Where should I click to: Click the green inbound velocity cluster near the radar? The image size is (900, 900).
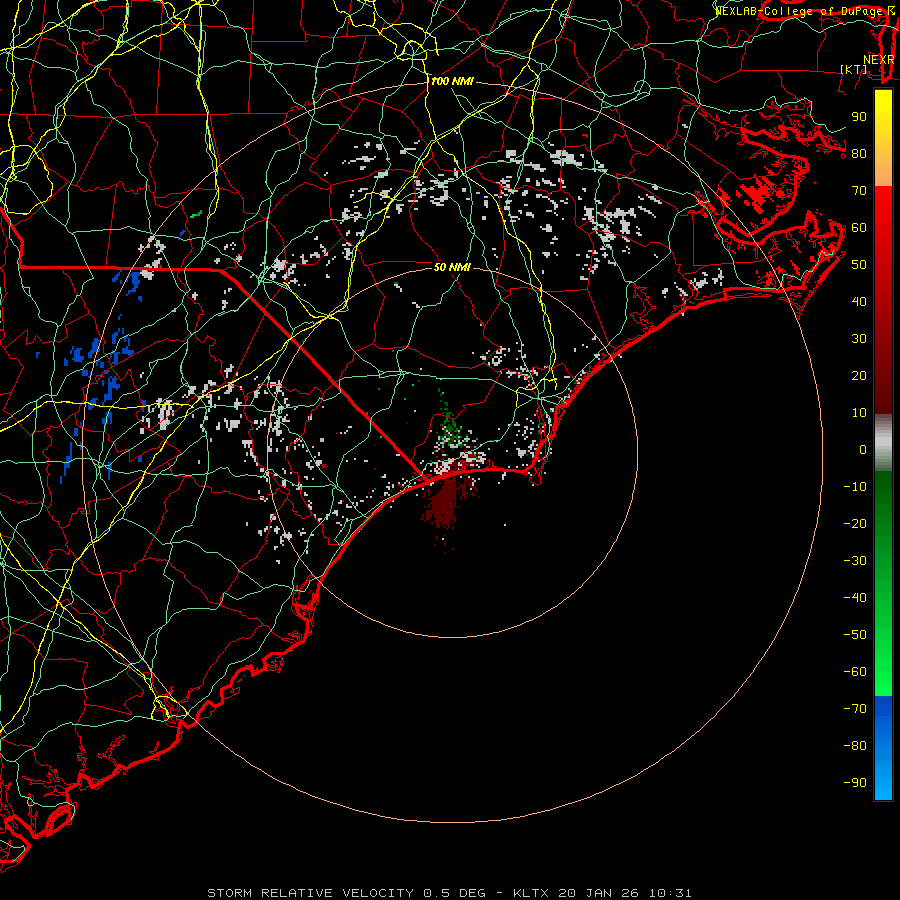click(x=451, y=428)
